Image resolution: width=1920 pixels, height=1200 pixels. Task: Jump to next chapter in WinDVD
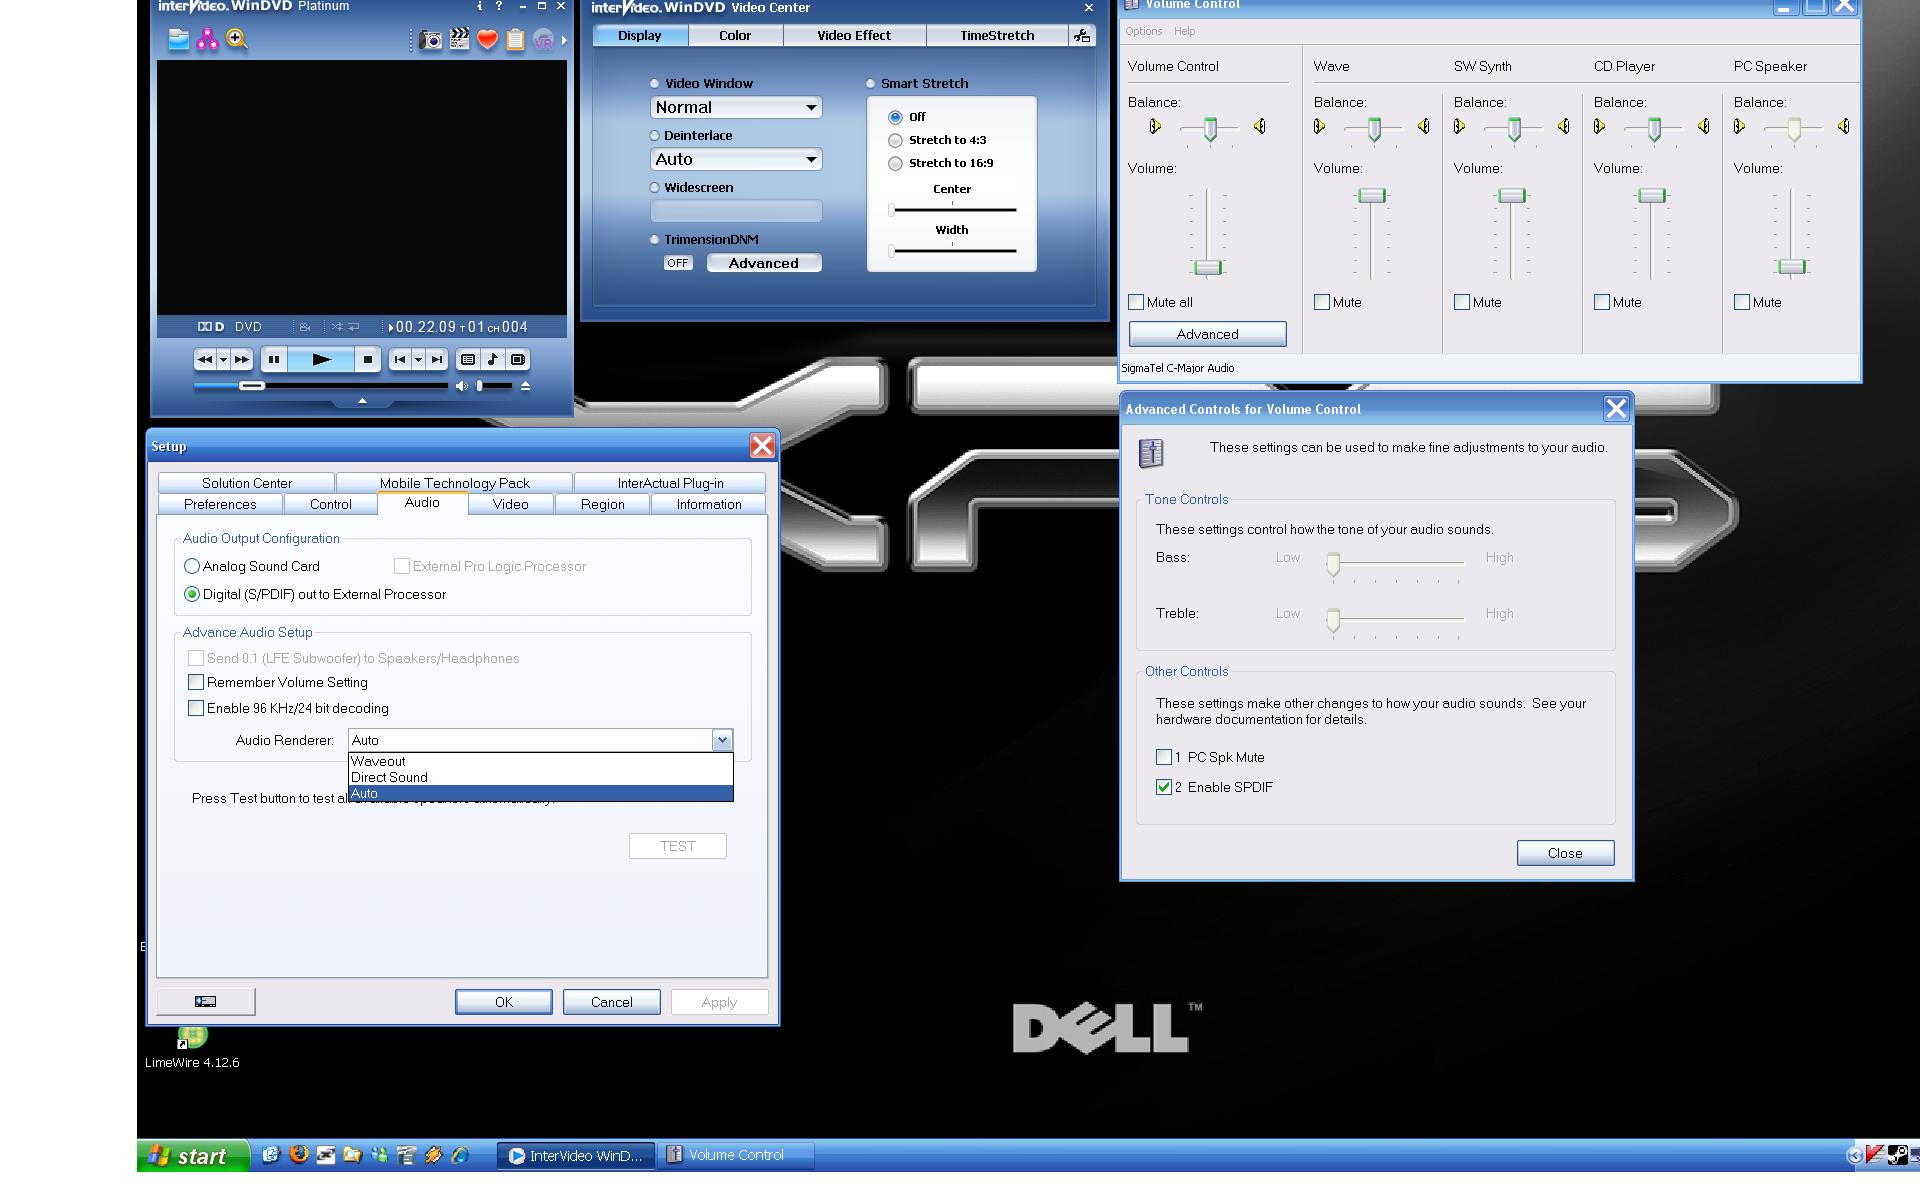click(x=436, y=360)
